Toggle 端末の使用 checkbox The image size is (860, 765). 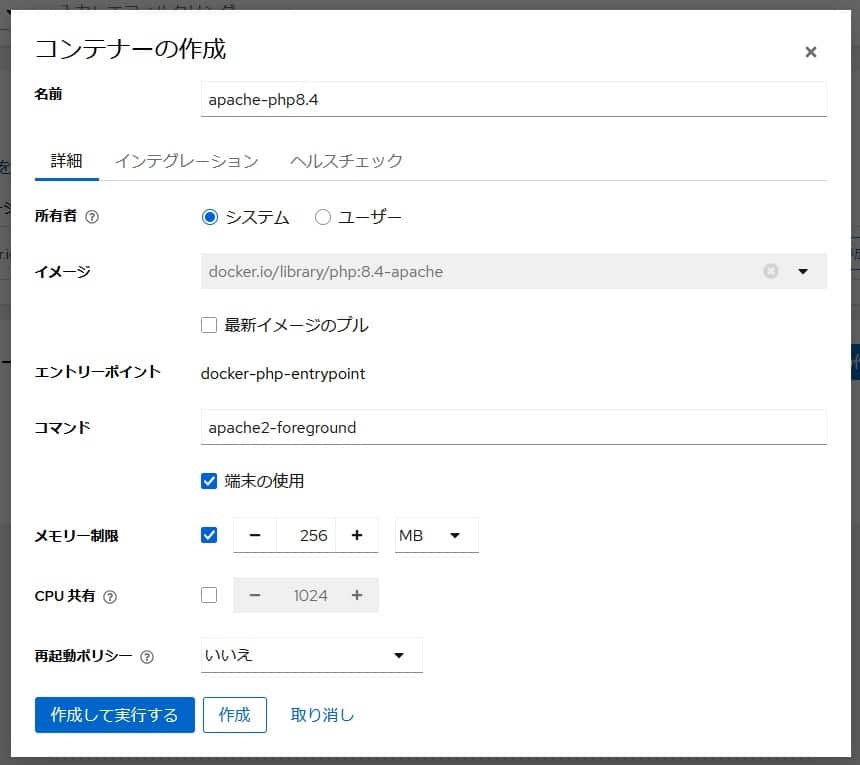(x=208, y=481)
